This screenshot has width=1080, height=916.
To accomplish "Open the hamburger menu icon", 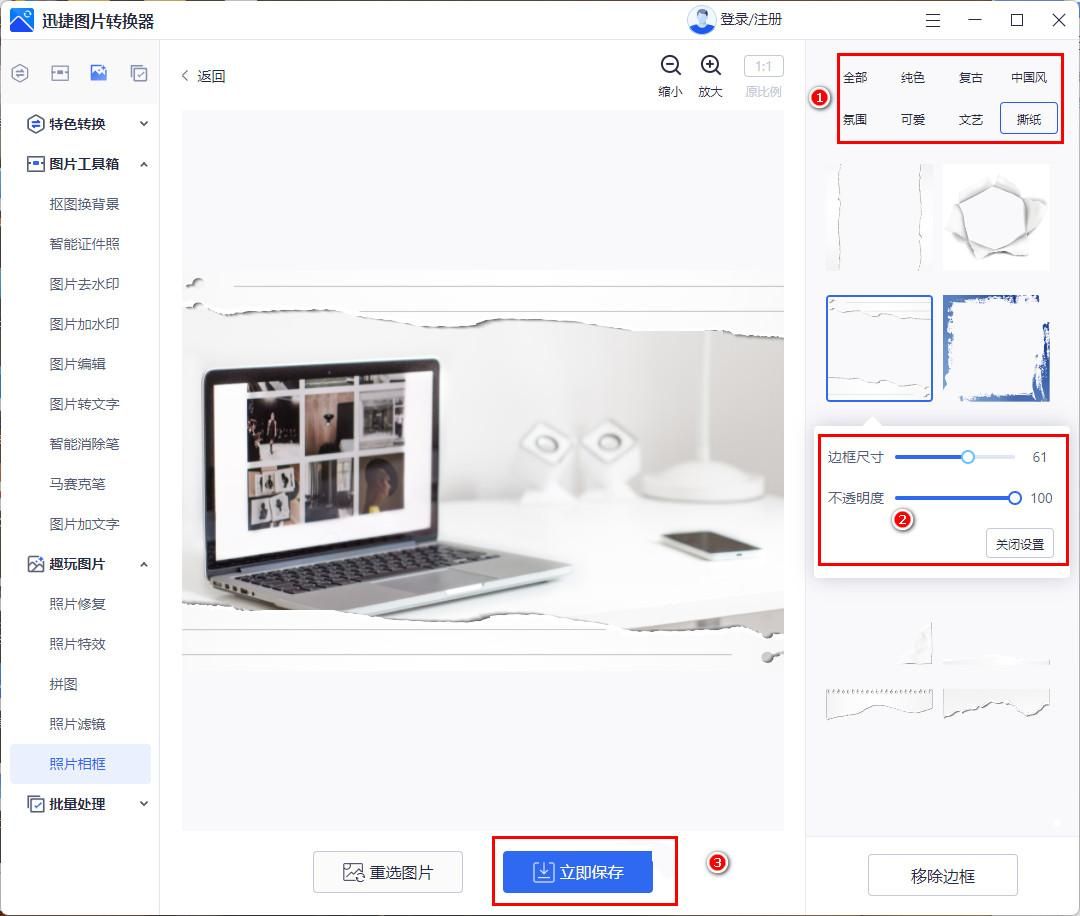I will pyautogui.click(x=933, y=21).
